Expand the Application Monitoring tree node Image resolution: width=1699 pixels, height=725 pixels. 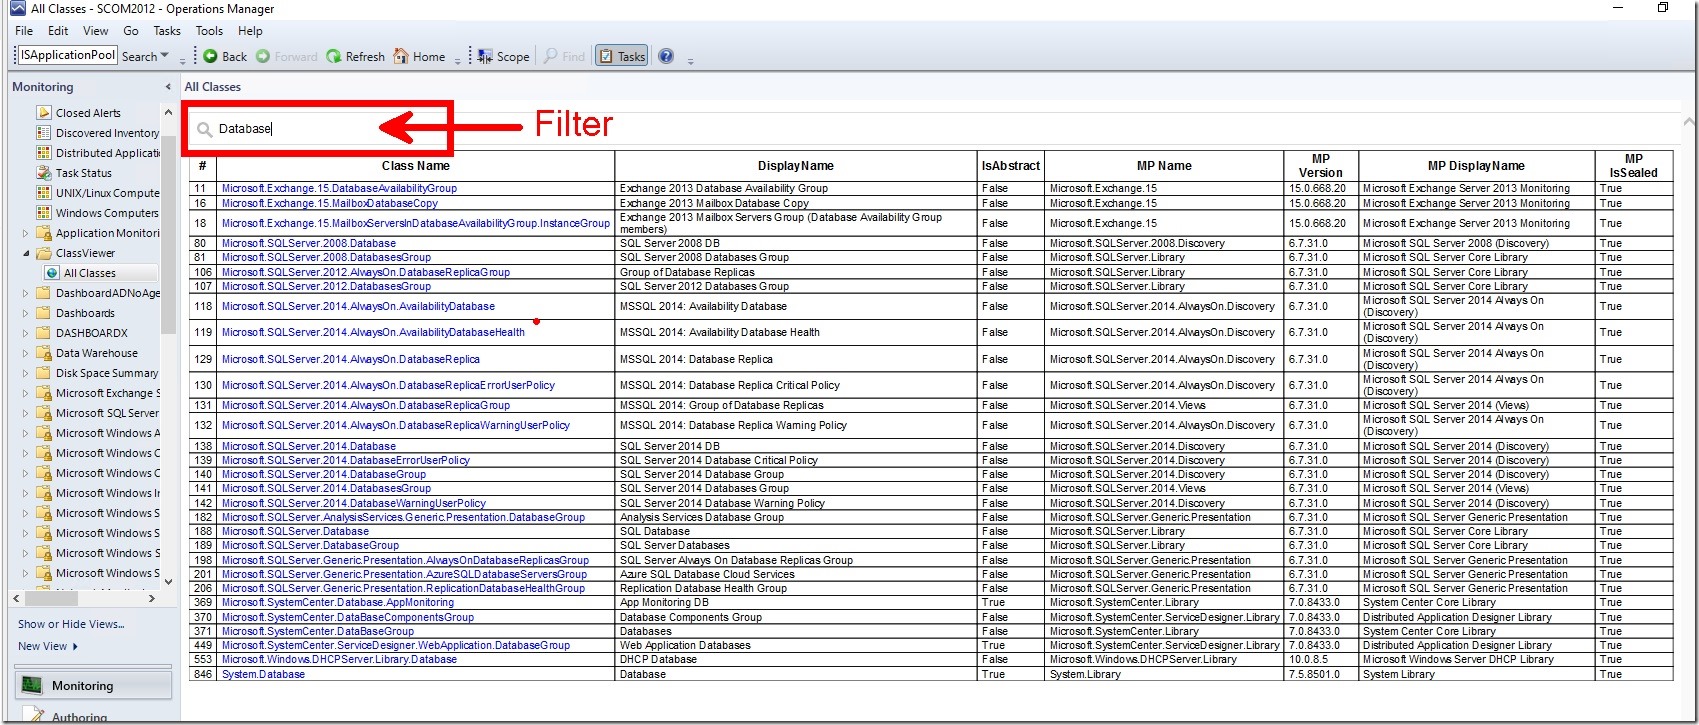click(26, 233)
